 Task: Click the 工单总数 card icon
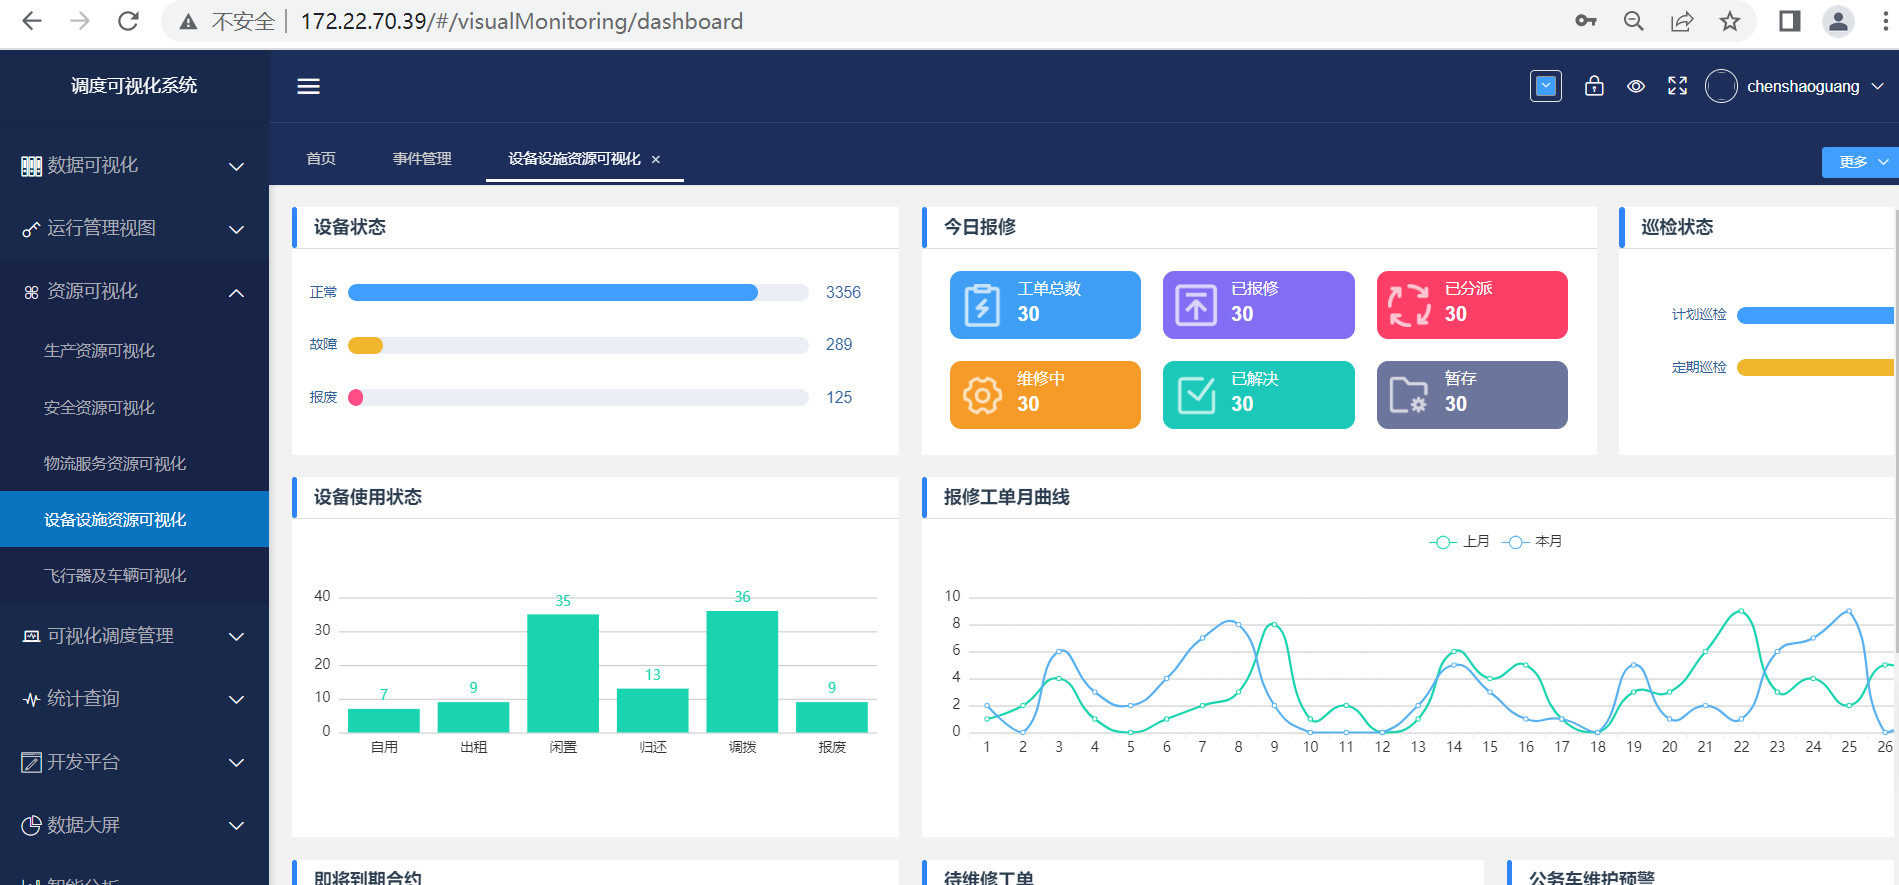982,305
